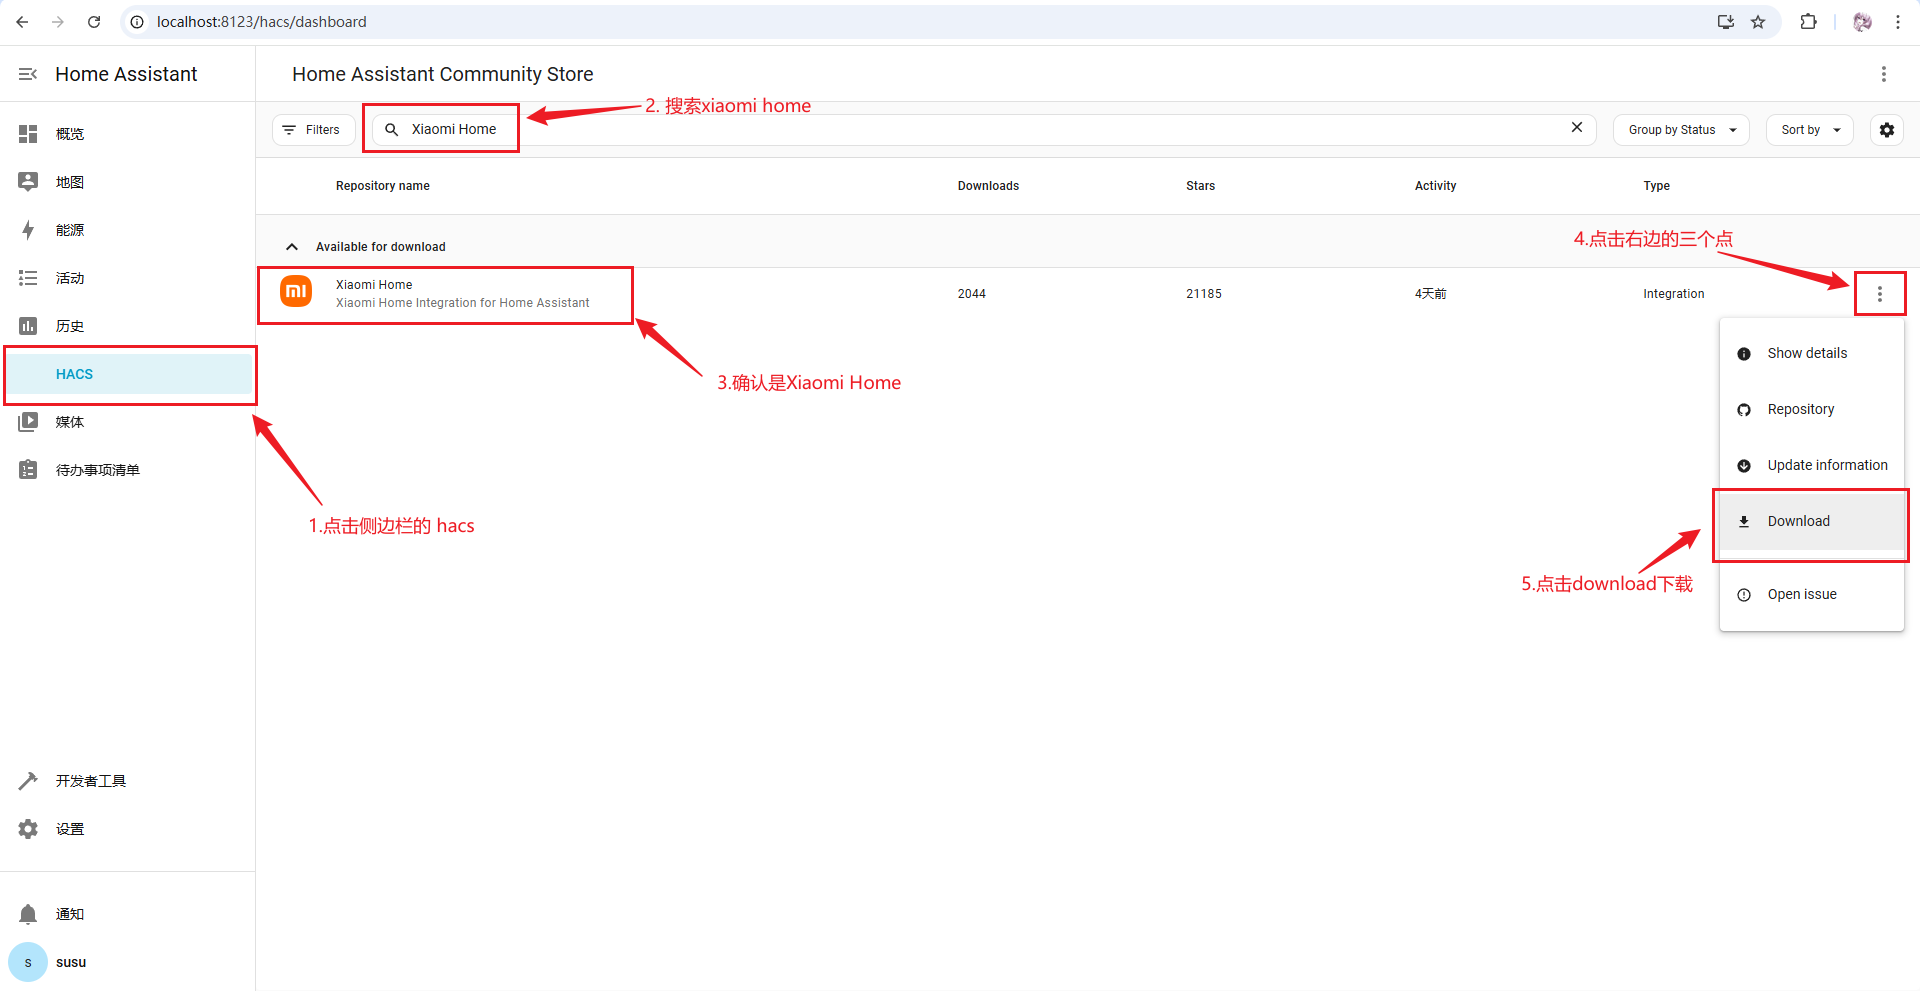Click the Filters button

click(x=312, y=130)
